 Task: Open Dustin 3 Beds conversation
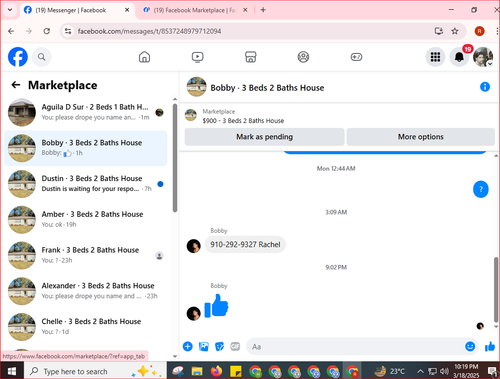click(86, 184)
